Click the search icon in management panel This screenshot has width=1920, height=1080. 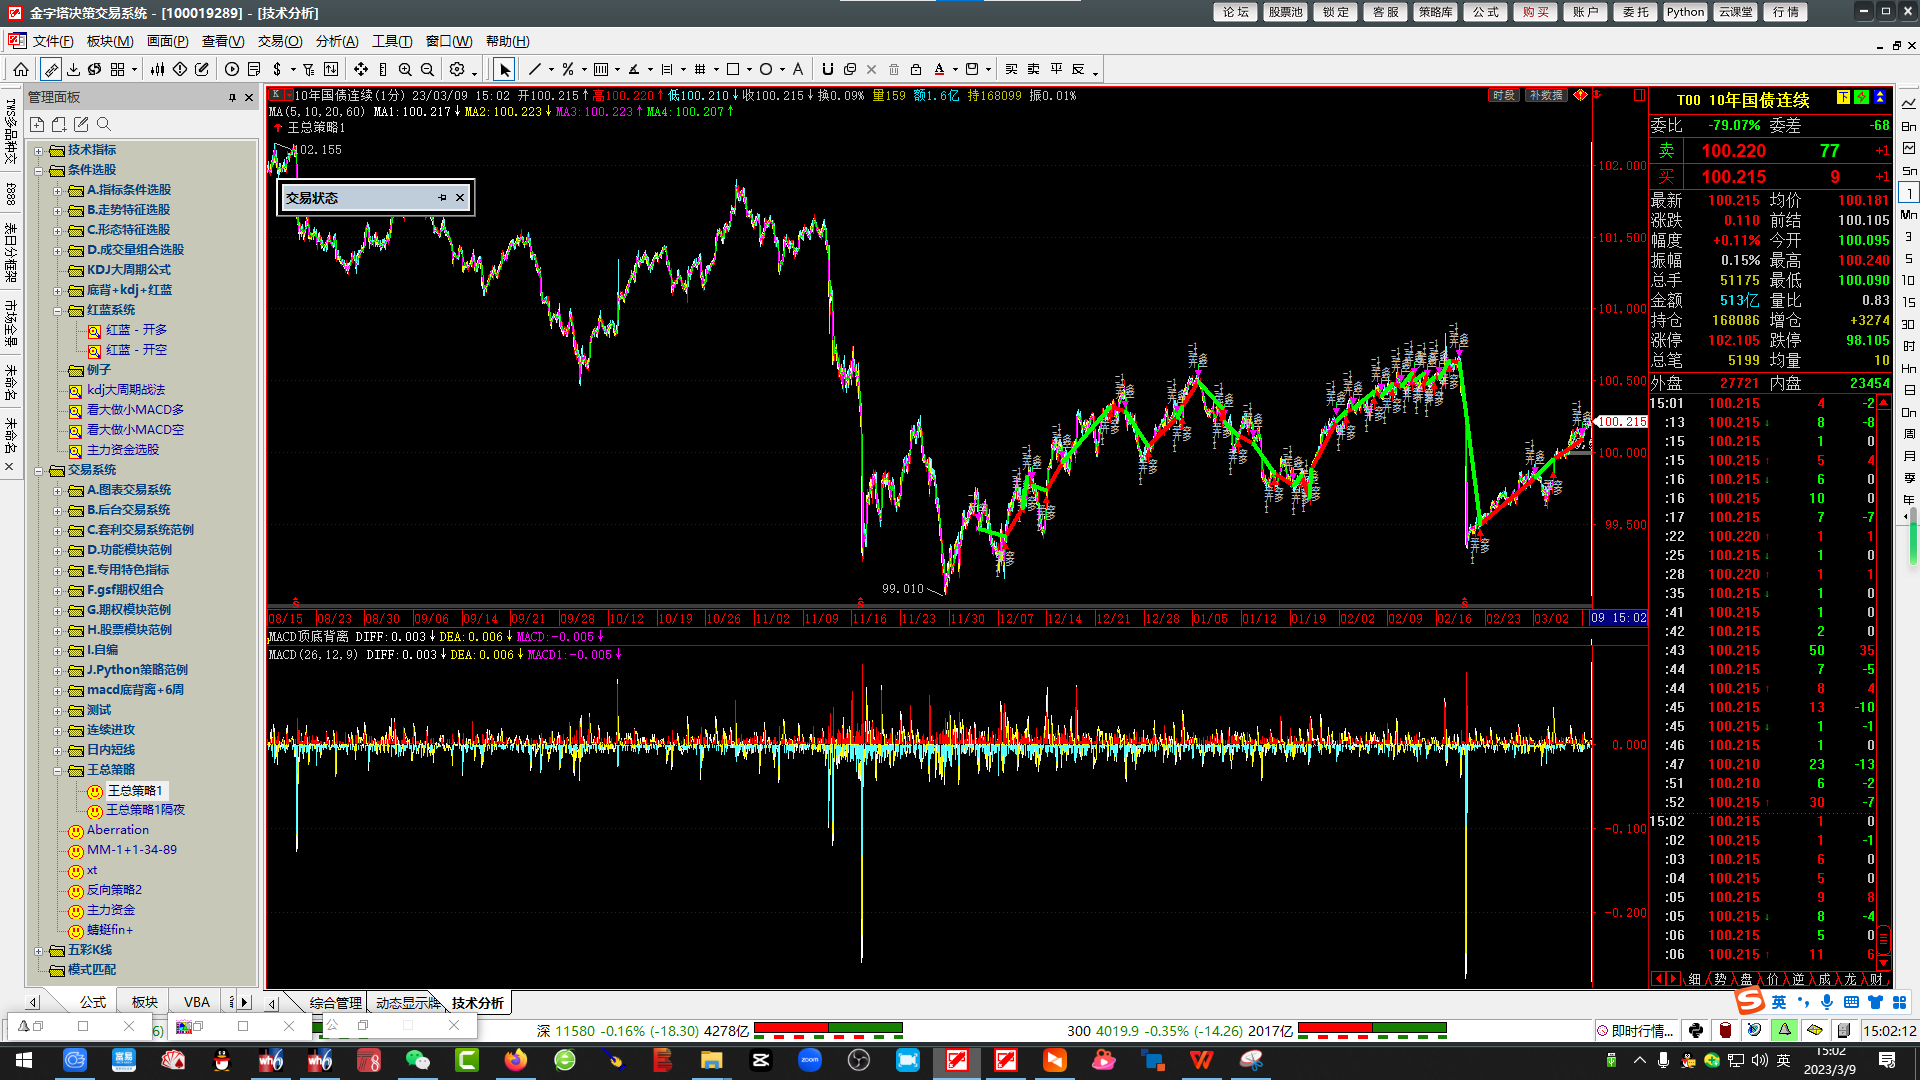point(104,124)
